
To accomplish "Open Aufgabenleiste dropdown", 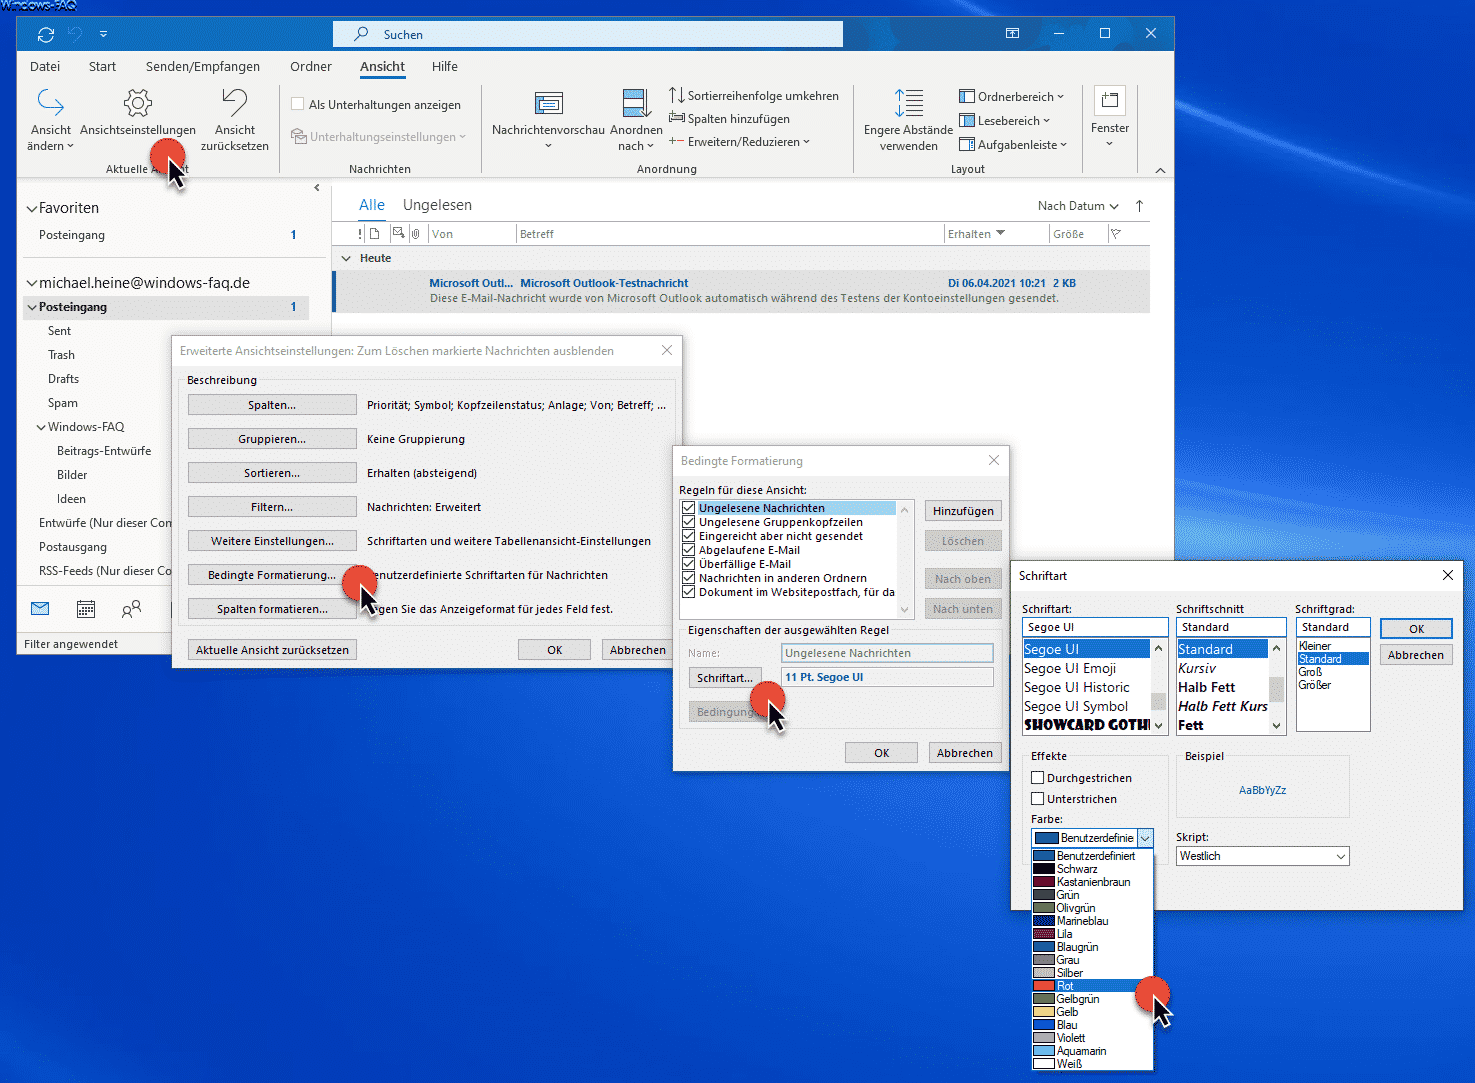I will [x=1013, y=145].
